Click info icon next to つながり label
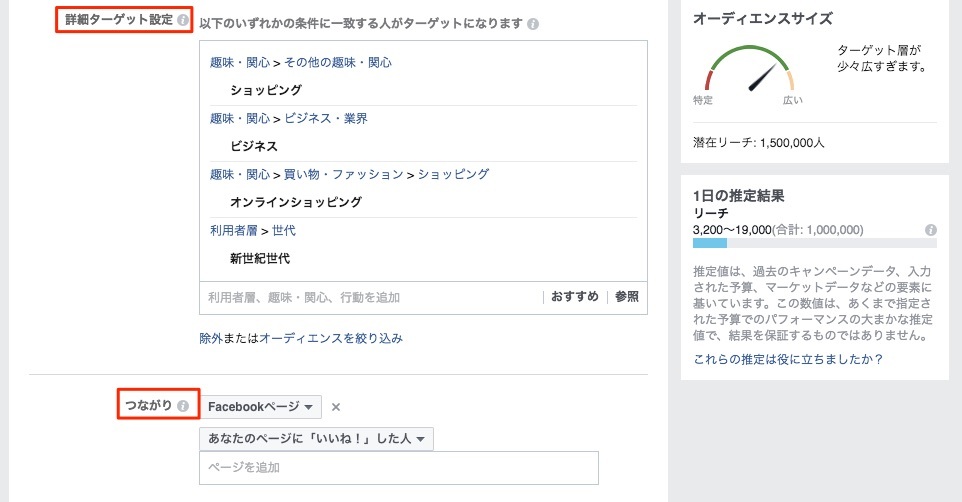The image size is (962, 502). pos(183,406)
